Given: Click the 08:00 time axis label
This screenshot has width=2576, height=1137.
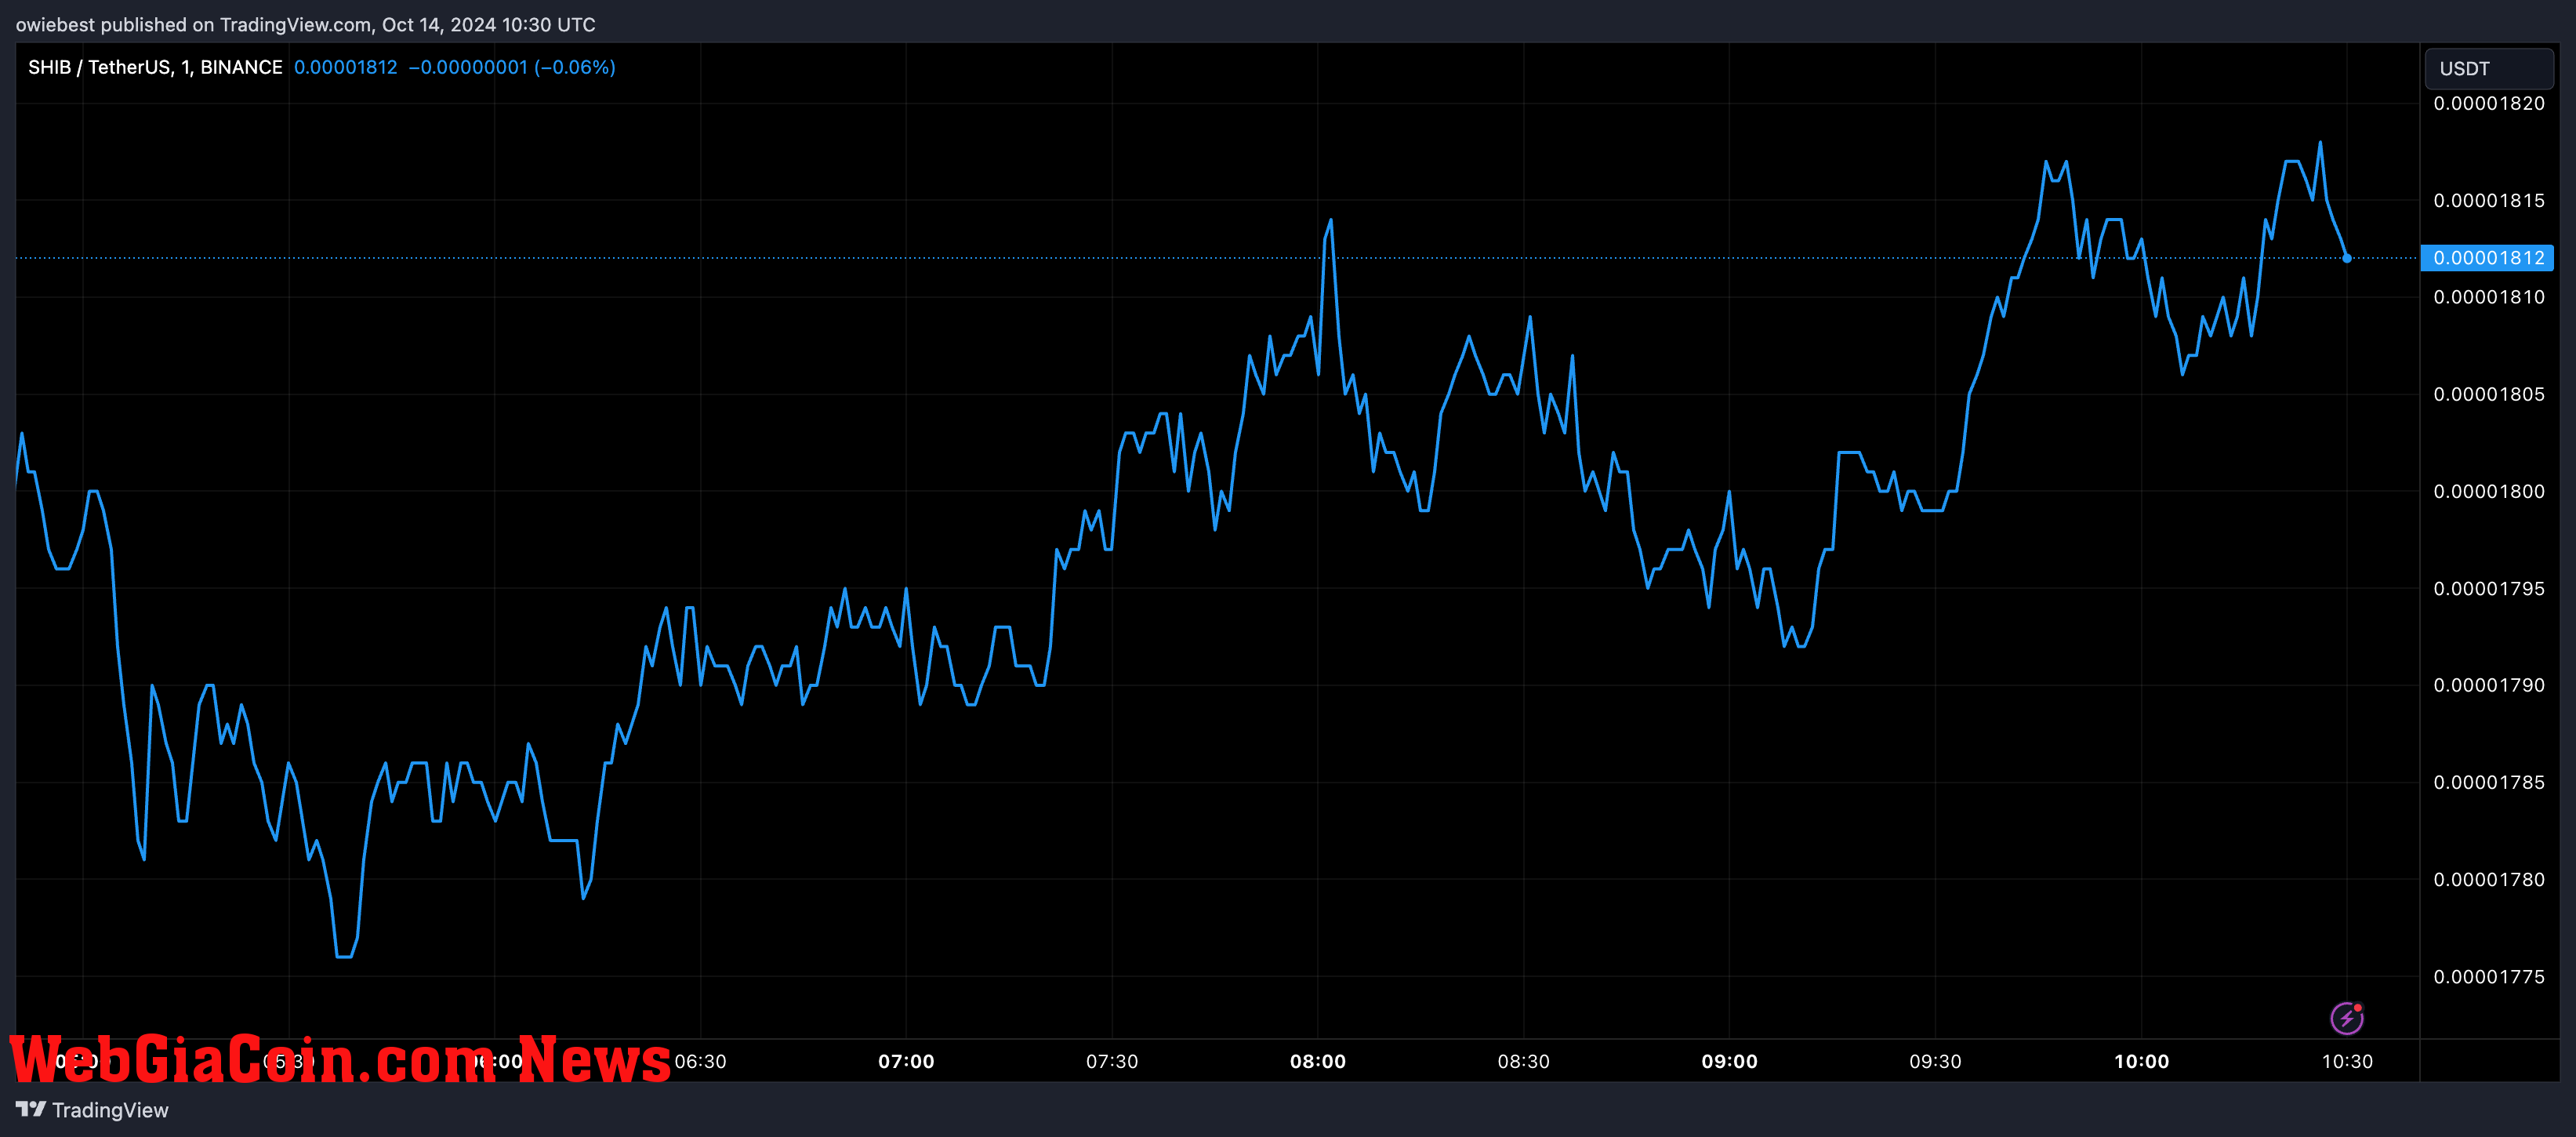Looking at the screenshot, I should (1318, 1061).
